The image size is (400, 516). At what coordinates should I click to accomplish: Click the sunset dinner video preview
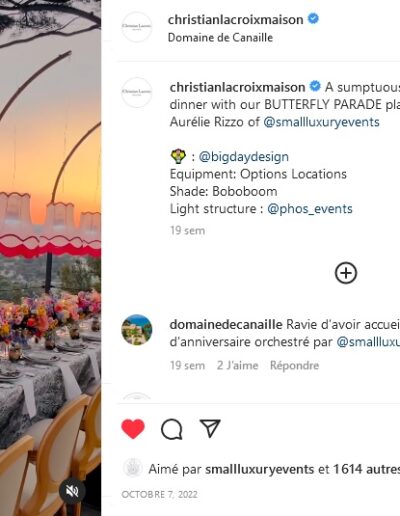(x=50, y=258)
